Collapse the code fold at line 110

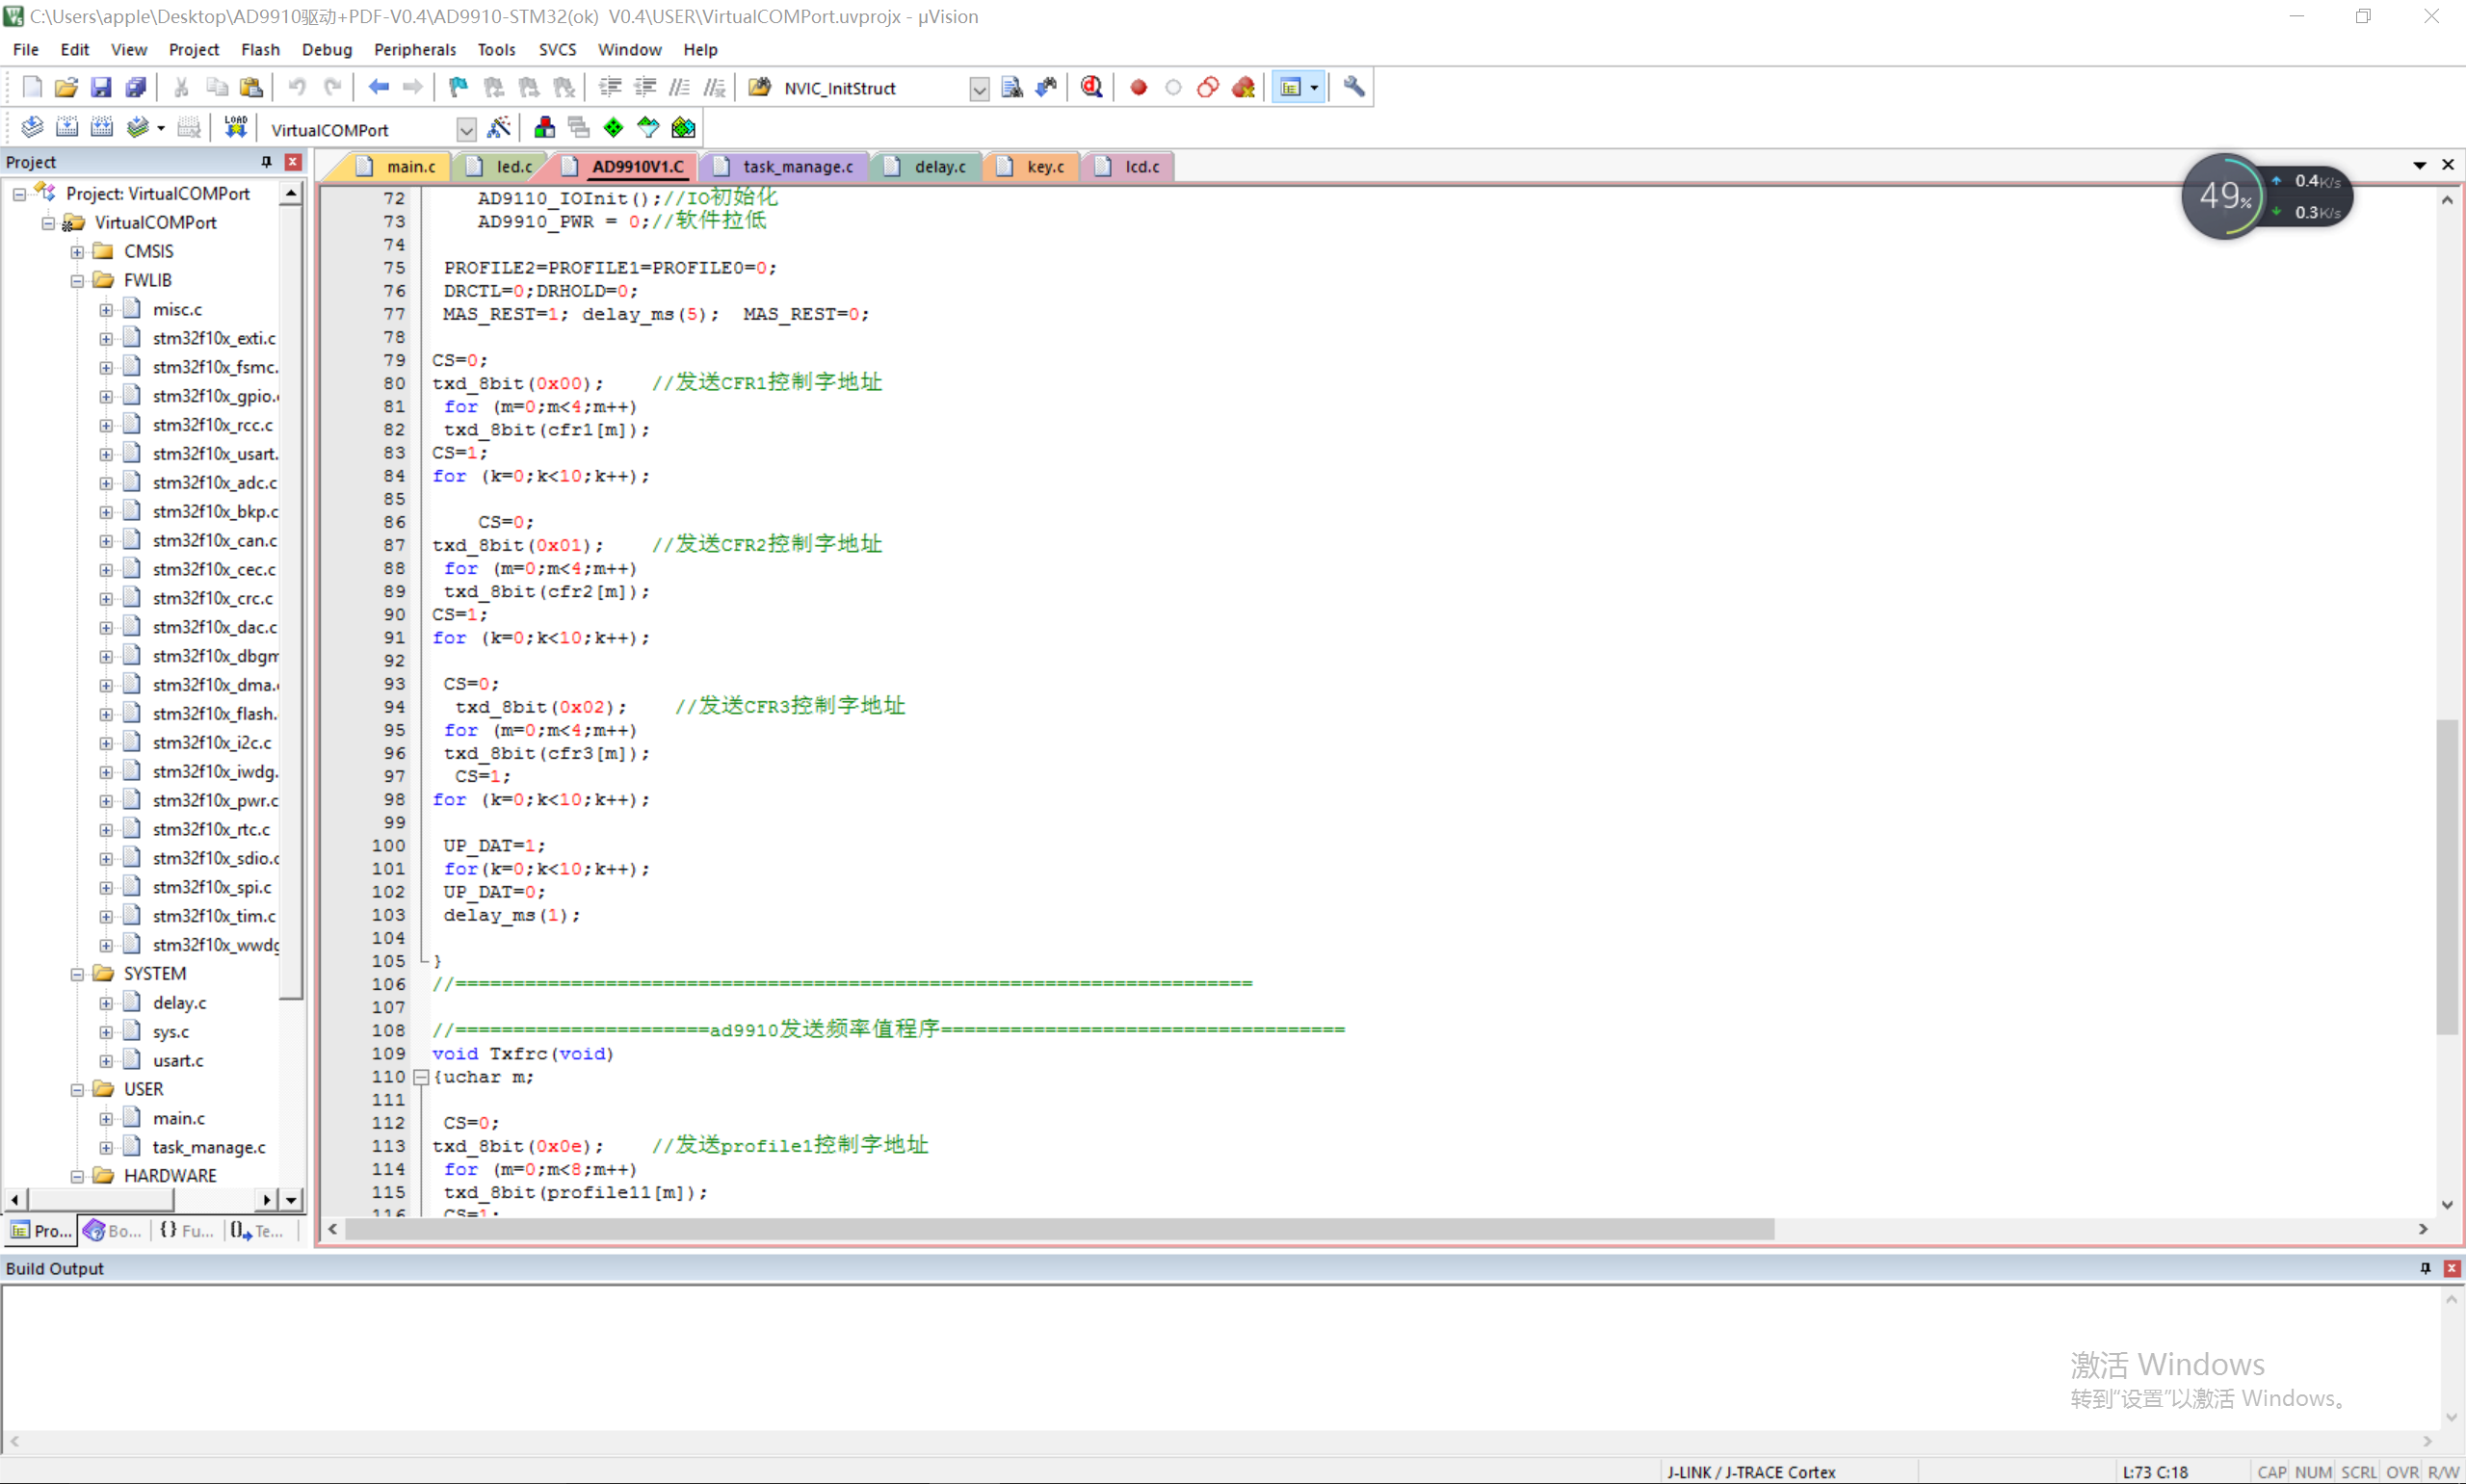coord(421,1077)
